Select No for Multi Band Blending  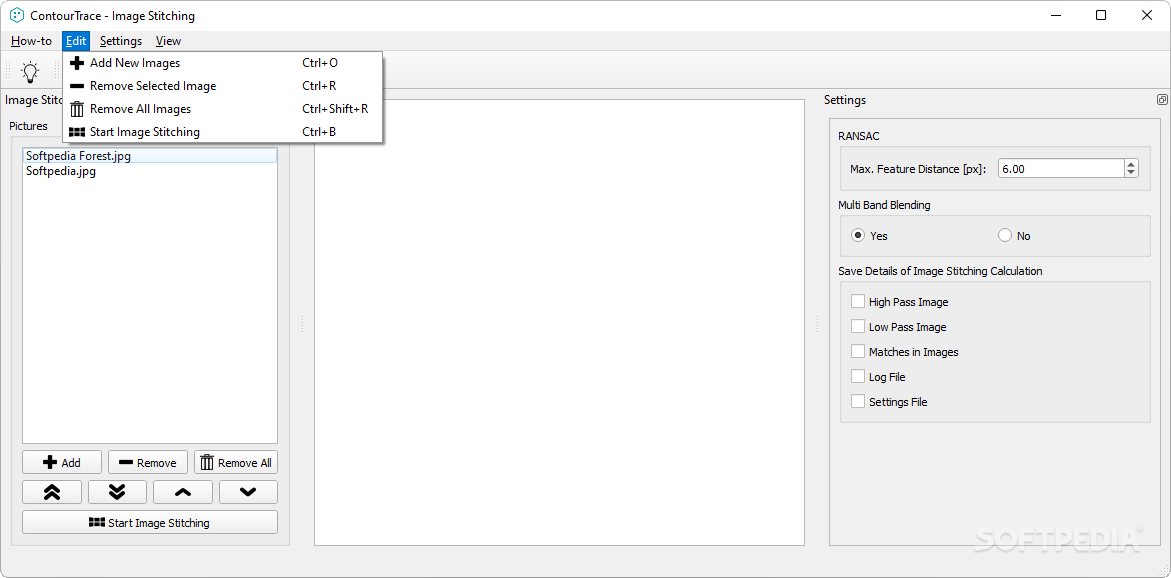point(1005,236)
